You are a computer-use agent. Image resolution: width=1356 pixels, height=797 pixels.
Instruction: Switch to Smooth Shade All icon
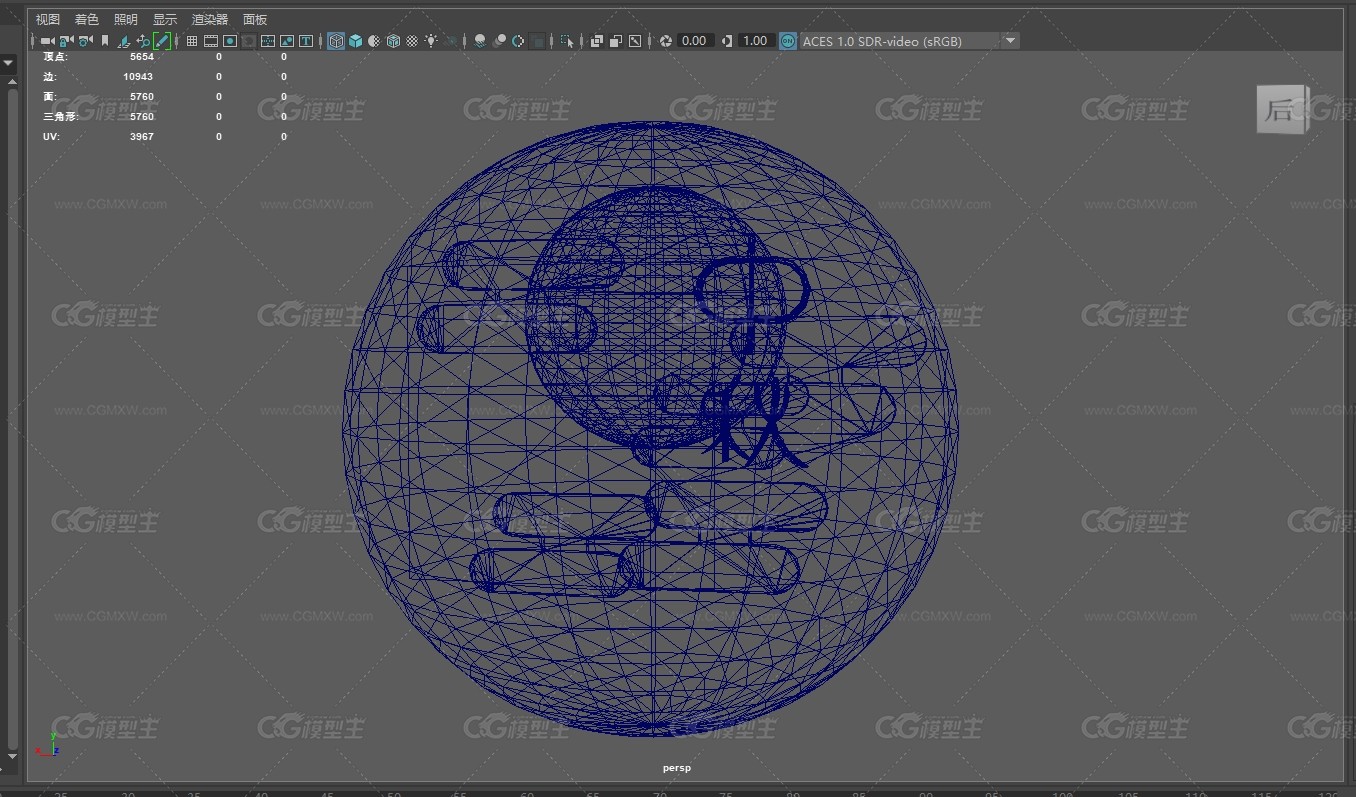[x=355, y=41]
